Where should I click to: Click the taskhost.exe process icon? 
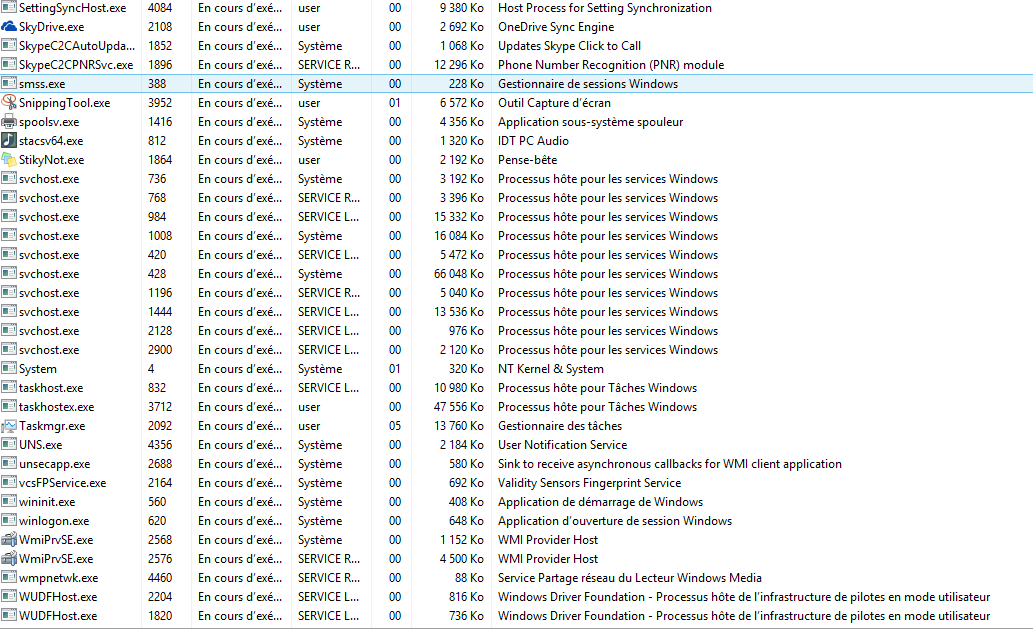click(9, 388)
